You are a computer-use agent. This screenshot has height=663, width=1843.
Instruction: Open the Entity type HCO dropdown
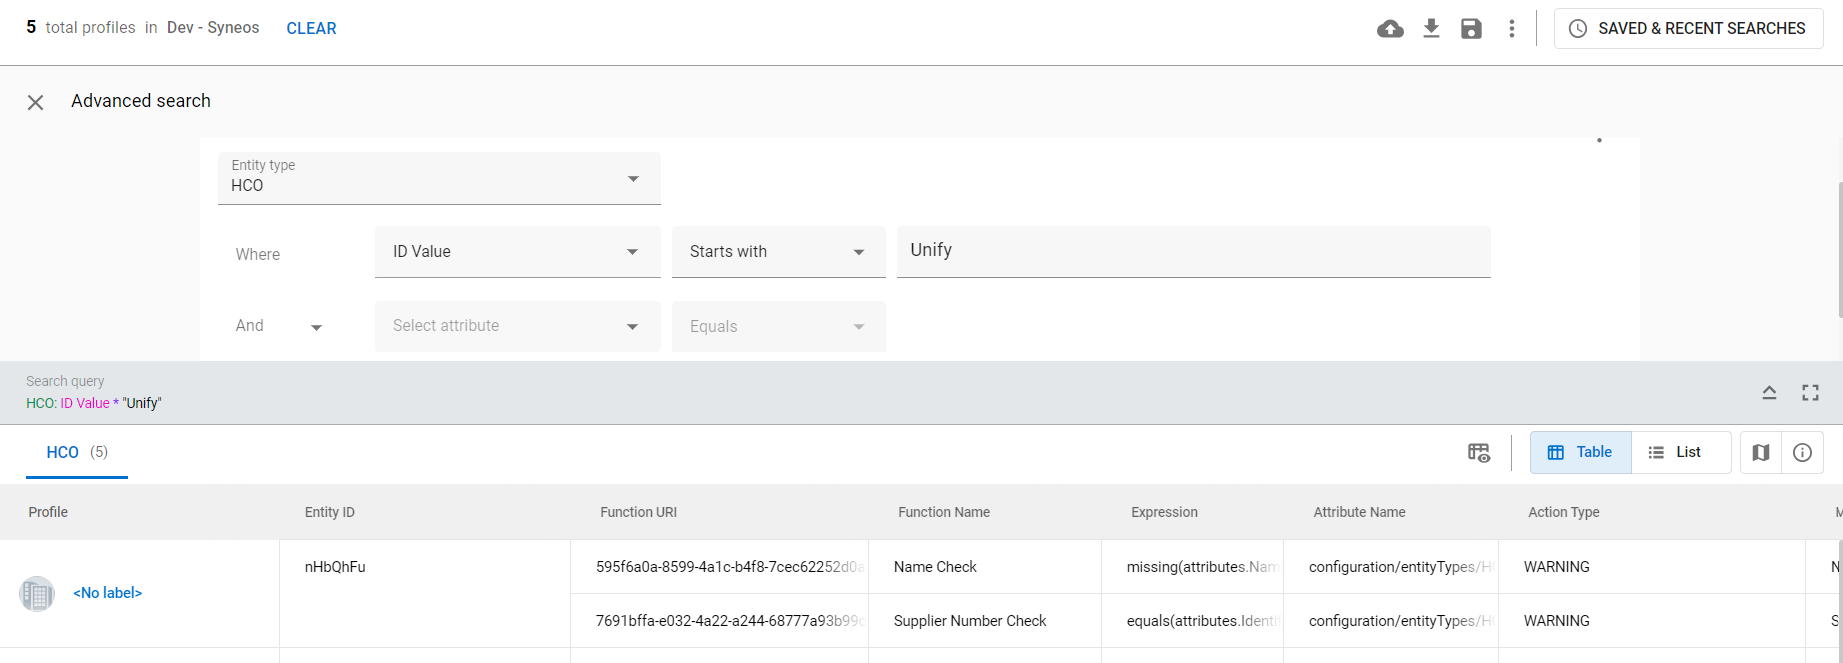coord(439,178)
